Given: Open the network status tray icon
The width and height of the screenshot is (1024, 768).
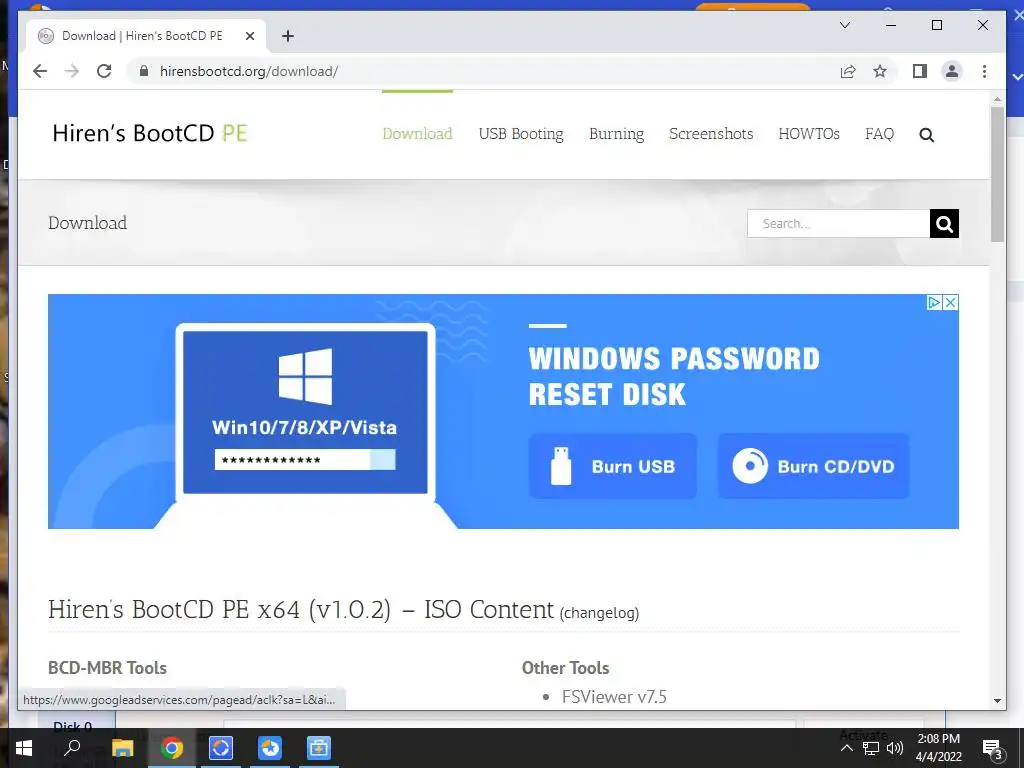Looking at the screenshot, I should coord(871,748).
